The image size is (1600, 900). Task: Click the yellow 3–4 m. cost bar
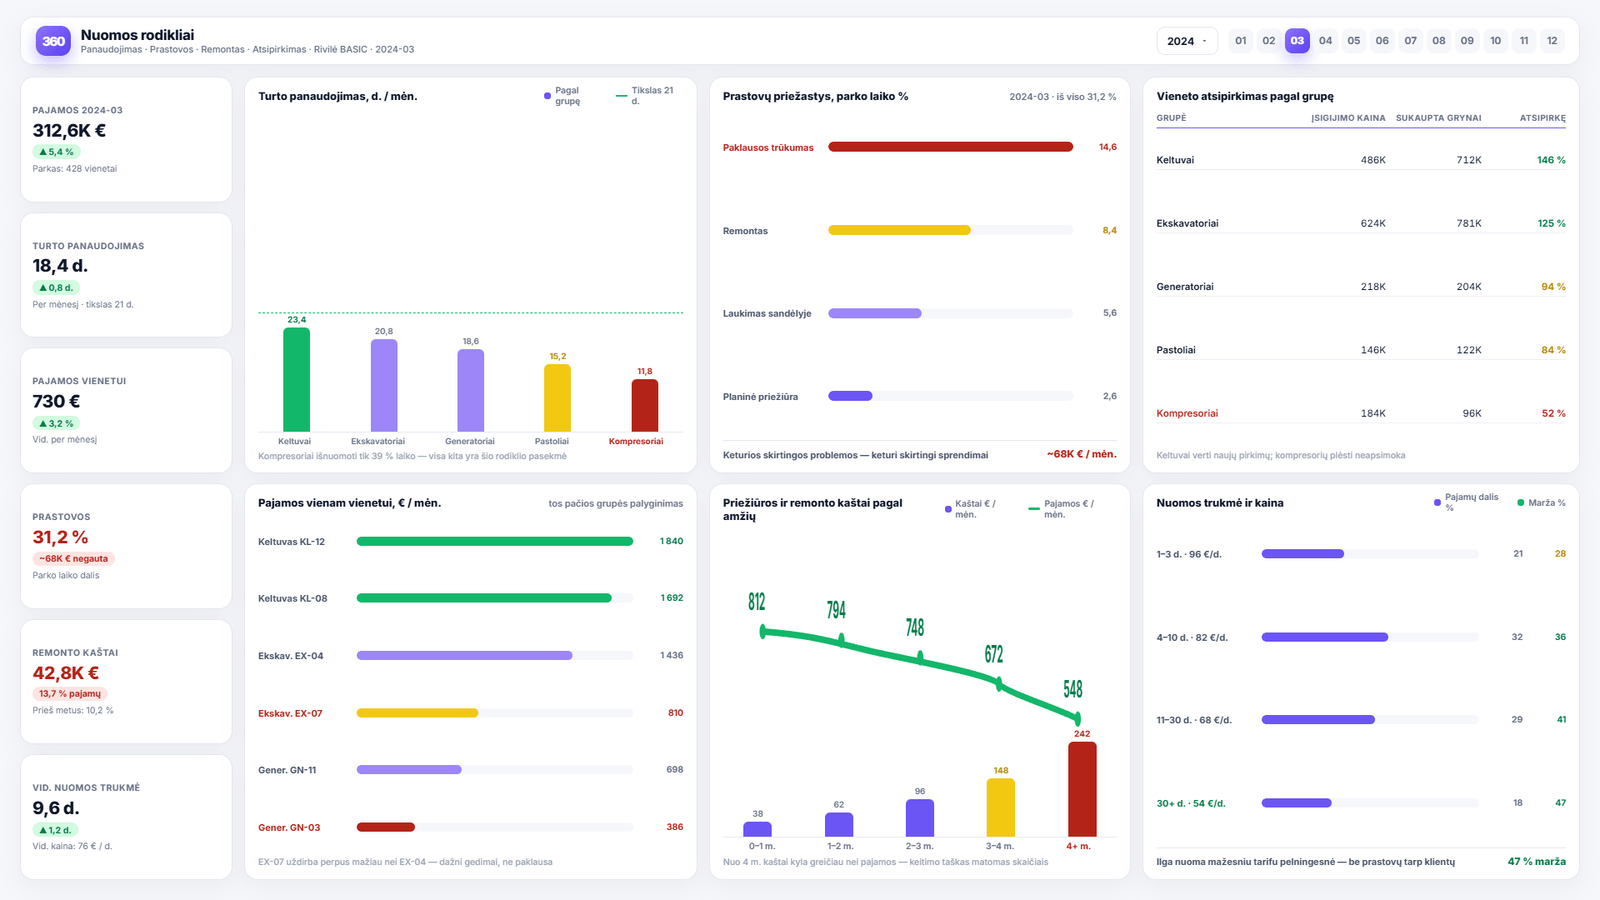pyautogui.click(x=1001, y=808)
